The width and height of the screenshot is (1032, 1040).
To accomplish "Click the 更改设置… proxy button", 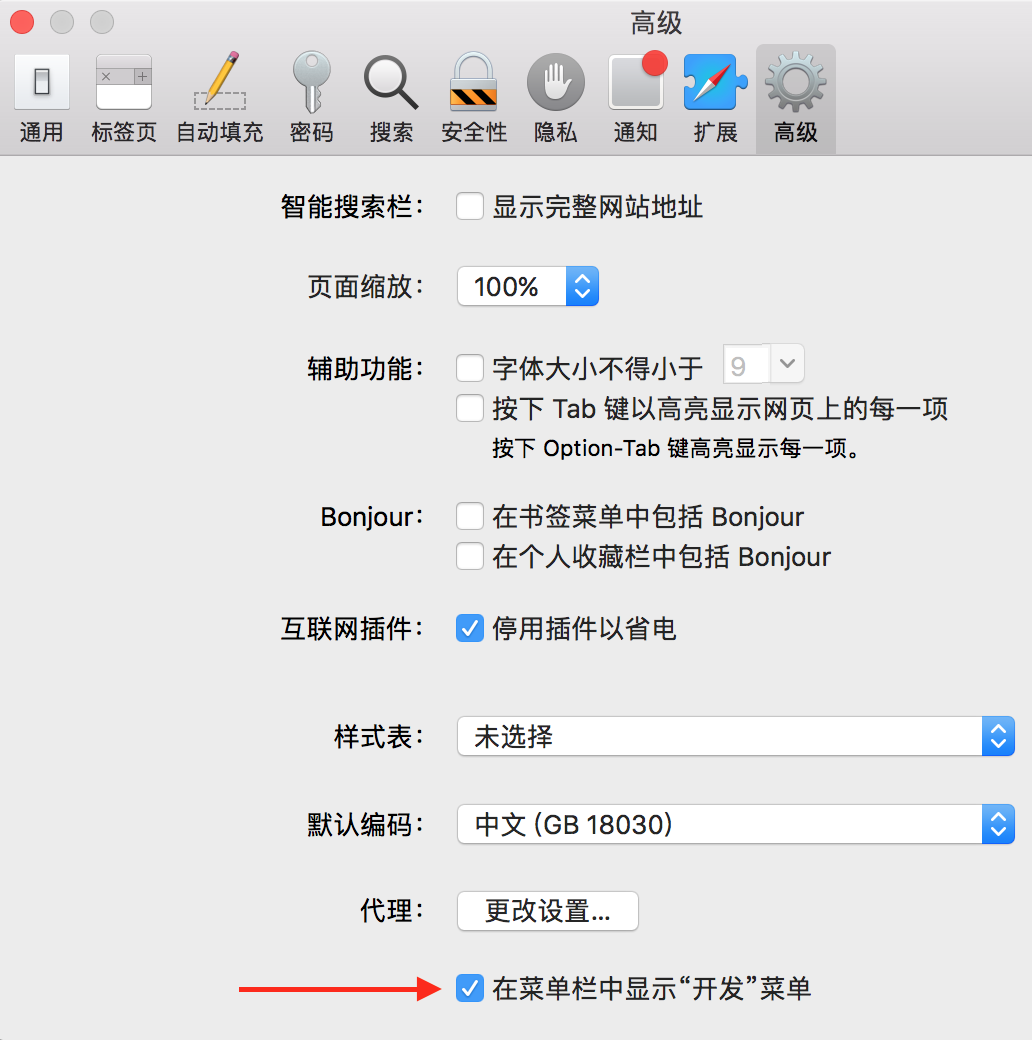I will coord(548,911).
